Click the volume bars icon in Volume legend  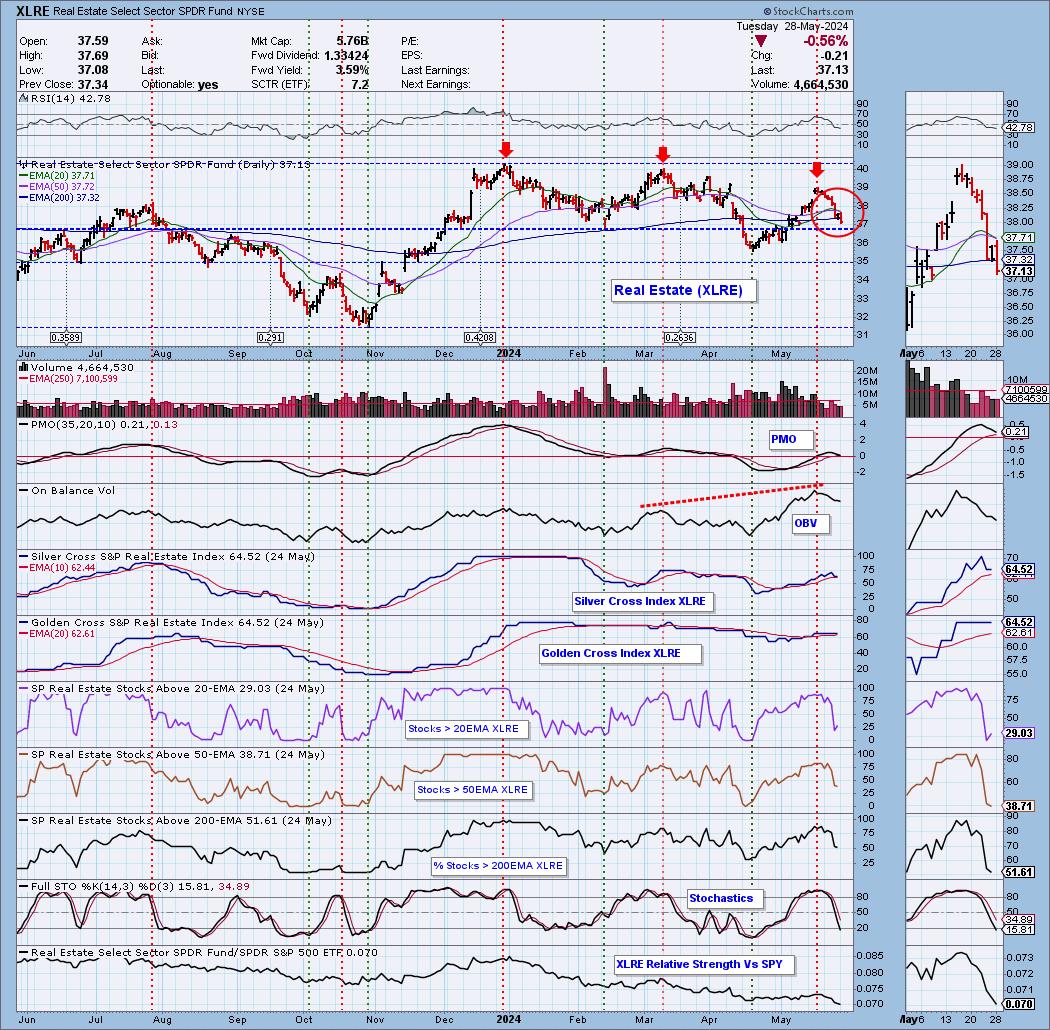pos(23,367)
